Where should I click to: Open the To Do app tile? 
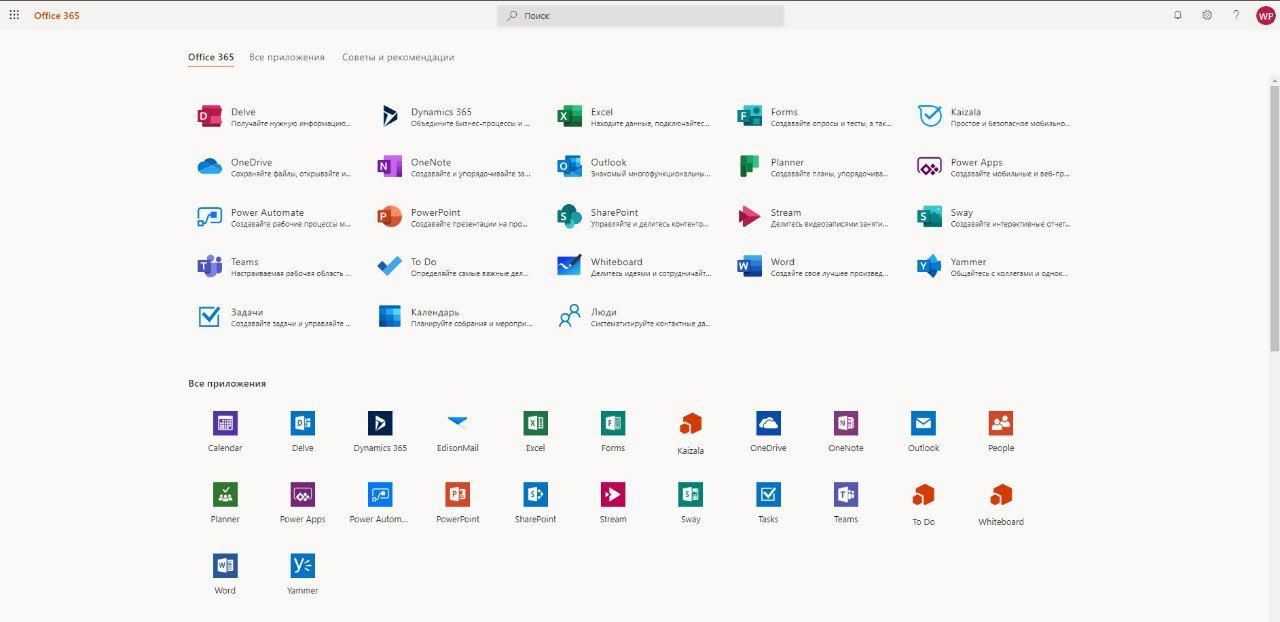[455, 266]
